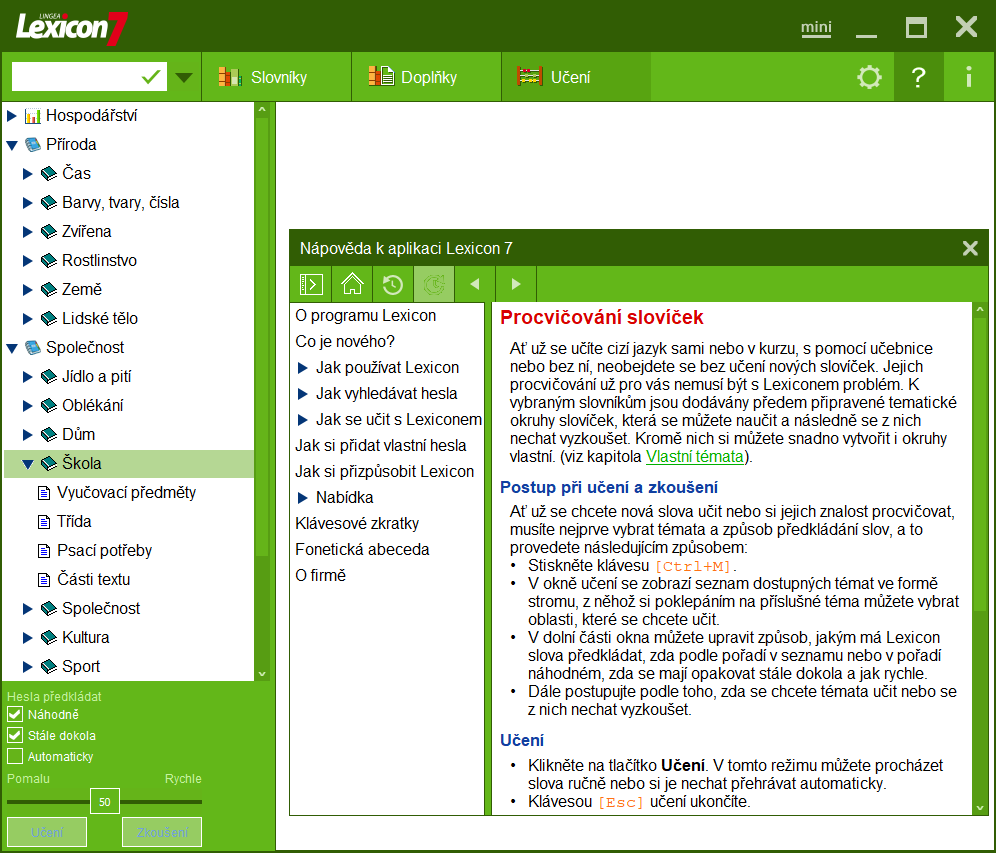This screenshot has height=853, width=996.
Task: Select the Oblékání tree item
Action: pyautogui.click(x=93, y=406)
